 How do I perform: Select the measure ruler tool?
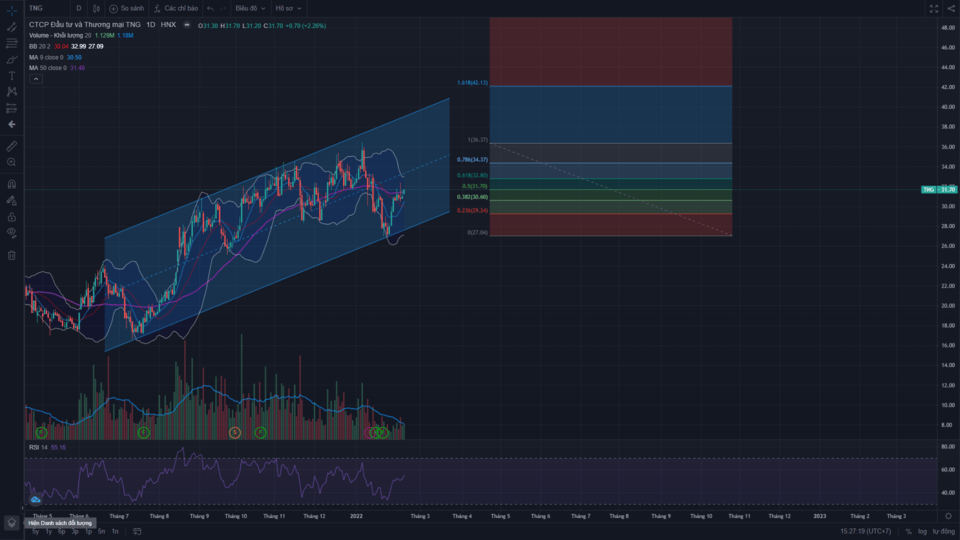11,145
